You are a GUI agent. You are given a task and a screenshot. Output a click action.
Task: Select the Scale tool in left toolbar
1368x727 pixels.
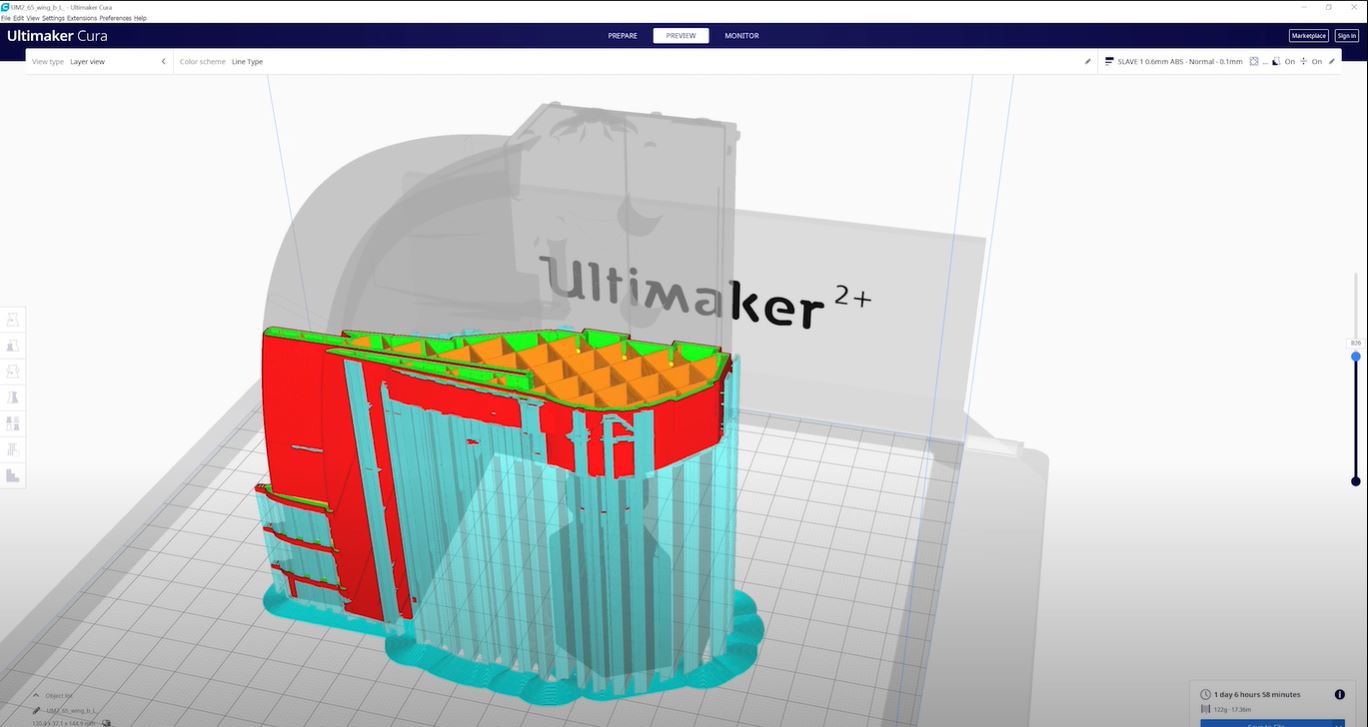(x=13, y=345)
